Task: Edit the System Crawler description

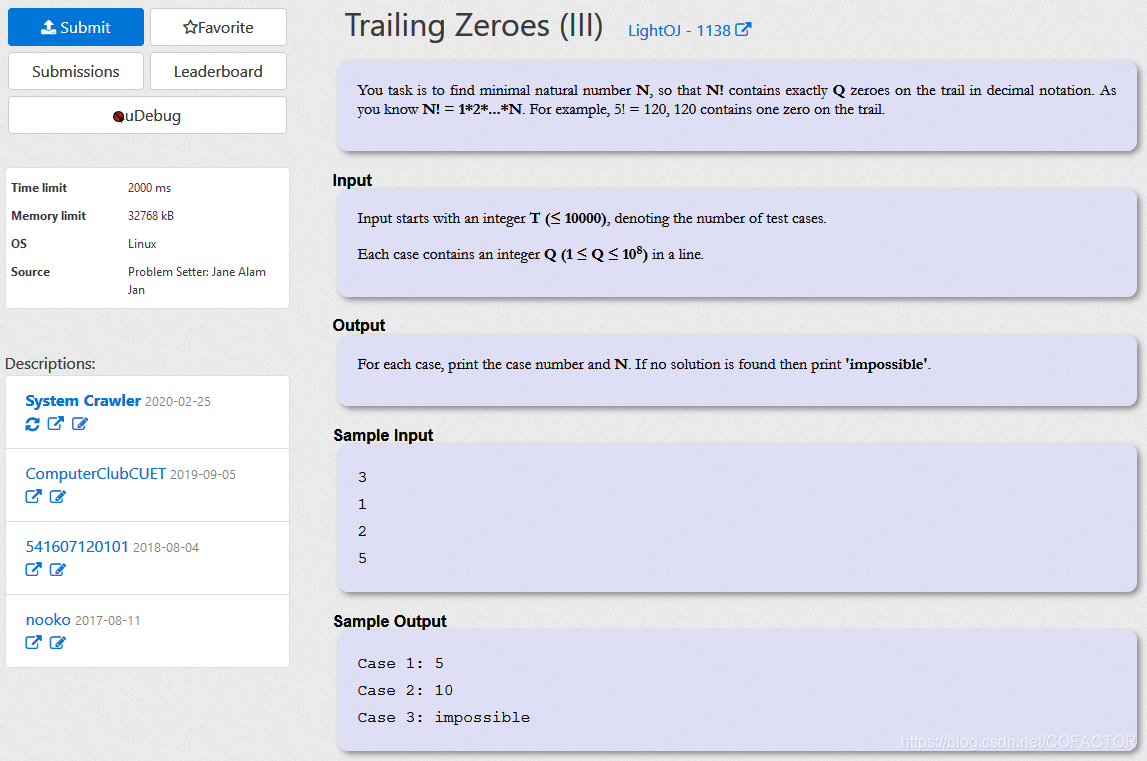Action: [x=80, y=424]
